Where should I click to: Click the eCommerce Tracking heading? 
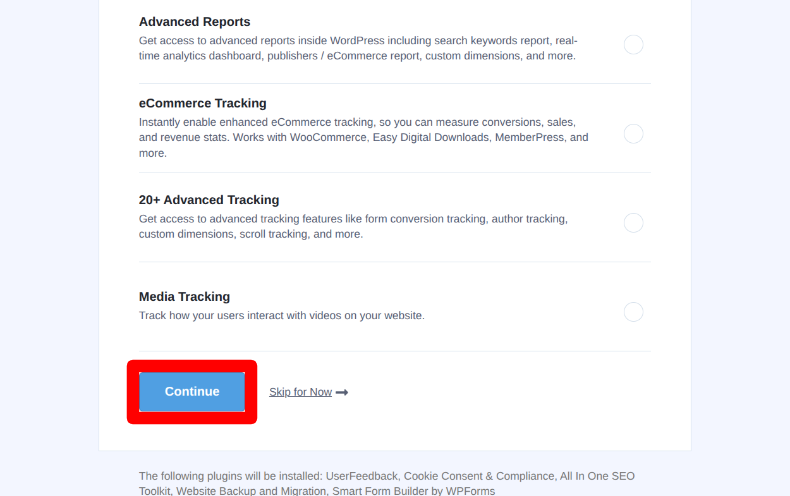pos(202,103)
